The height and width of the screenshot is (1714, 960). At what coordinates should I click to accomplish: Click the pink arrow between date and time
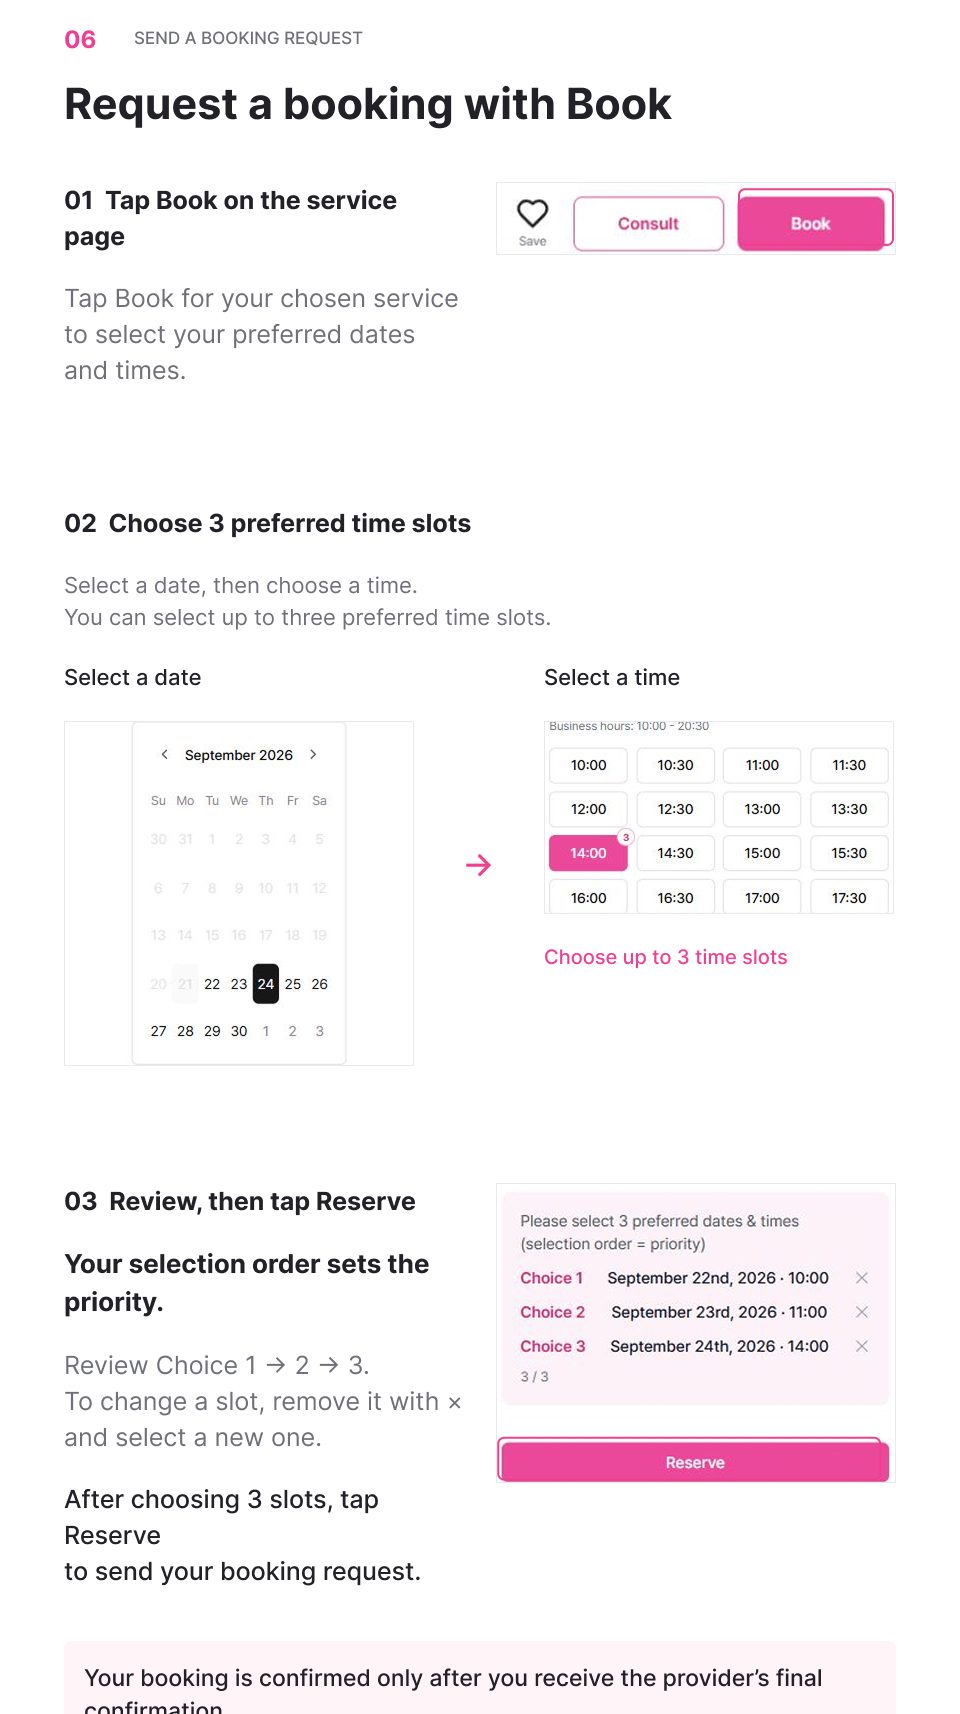tap(479, 865)
